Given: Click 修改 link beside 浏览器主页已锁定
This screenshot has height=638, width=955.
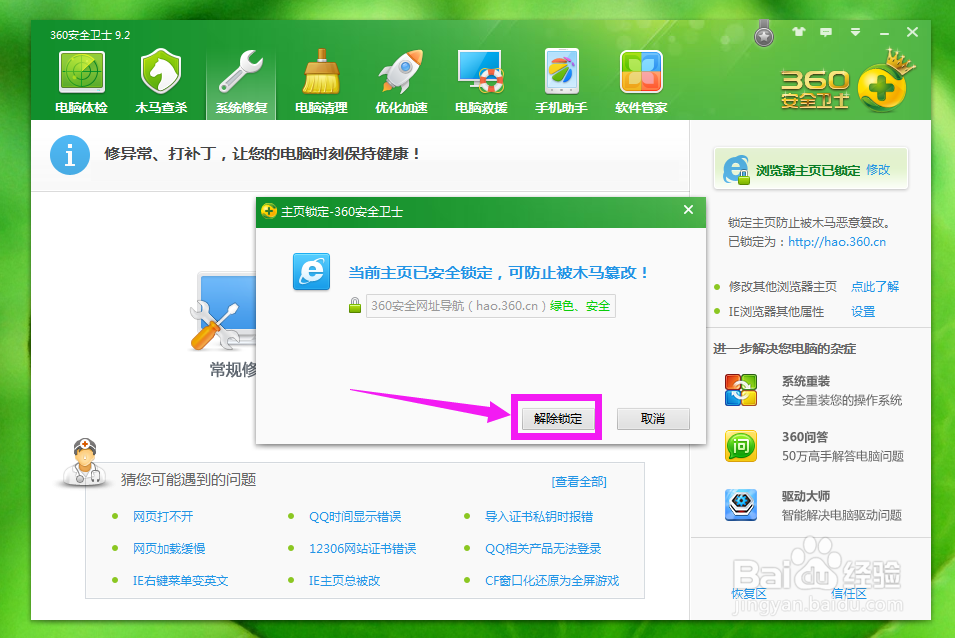Looking at the screenshot, I should [x=878, y=170].
